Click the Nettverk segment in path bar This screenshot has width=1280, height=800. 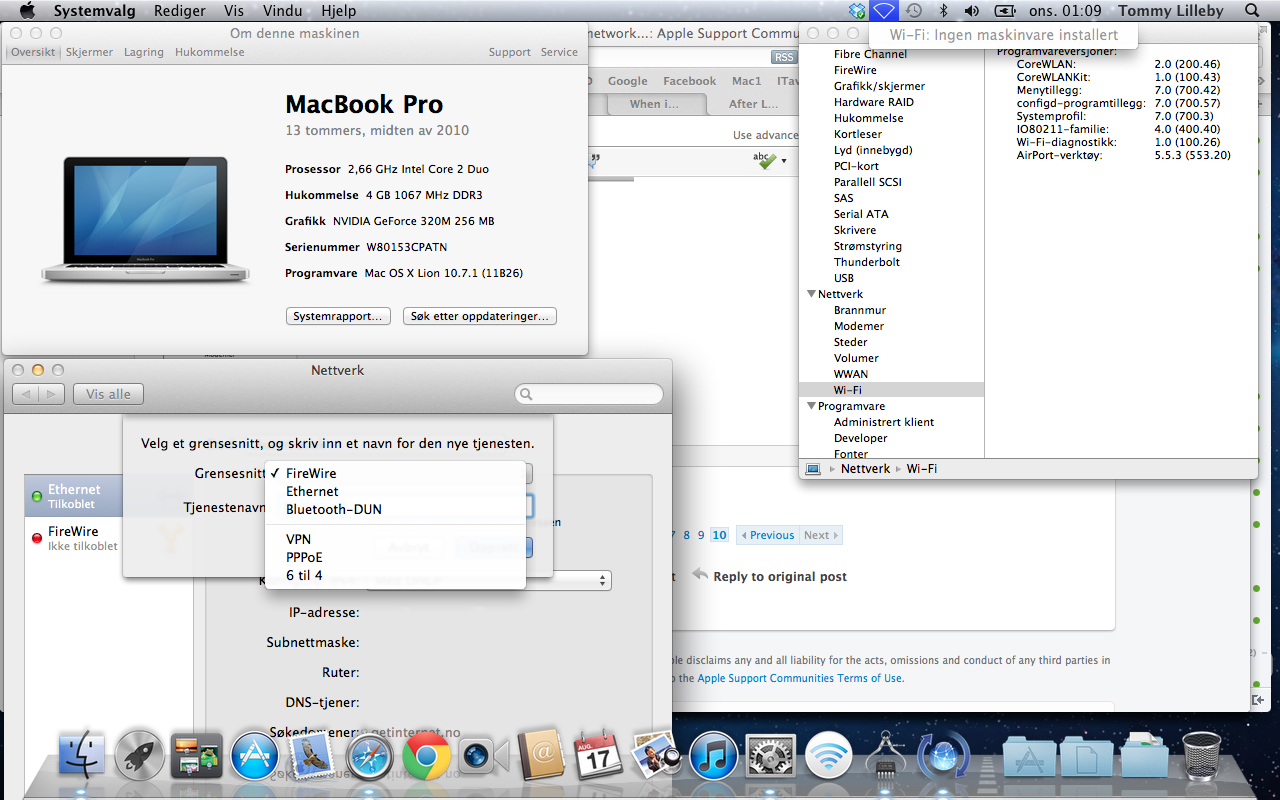point(865,469)
